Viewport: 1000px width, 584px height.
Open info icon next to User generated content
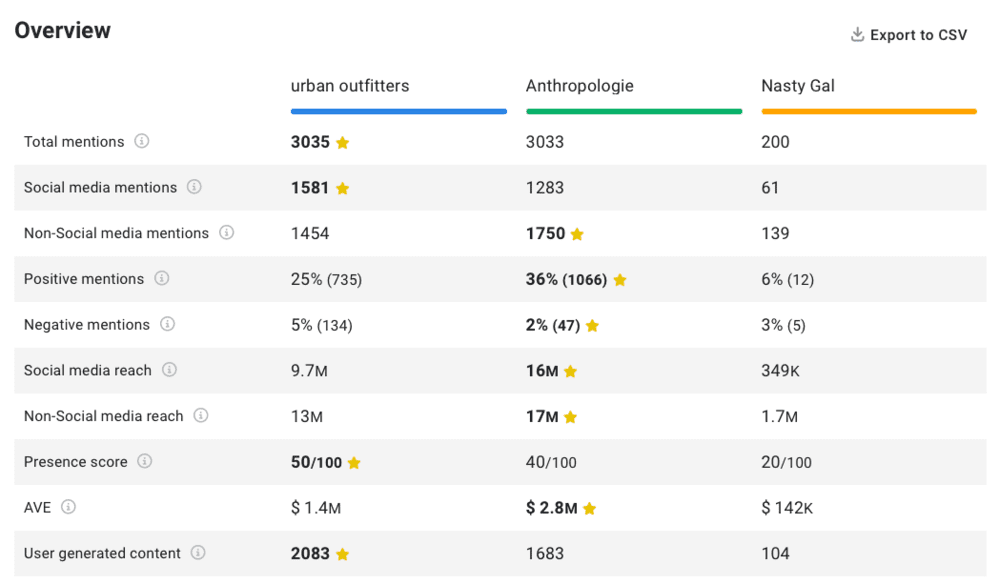point(198,553)
